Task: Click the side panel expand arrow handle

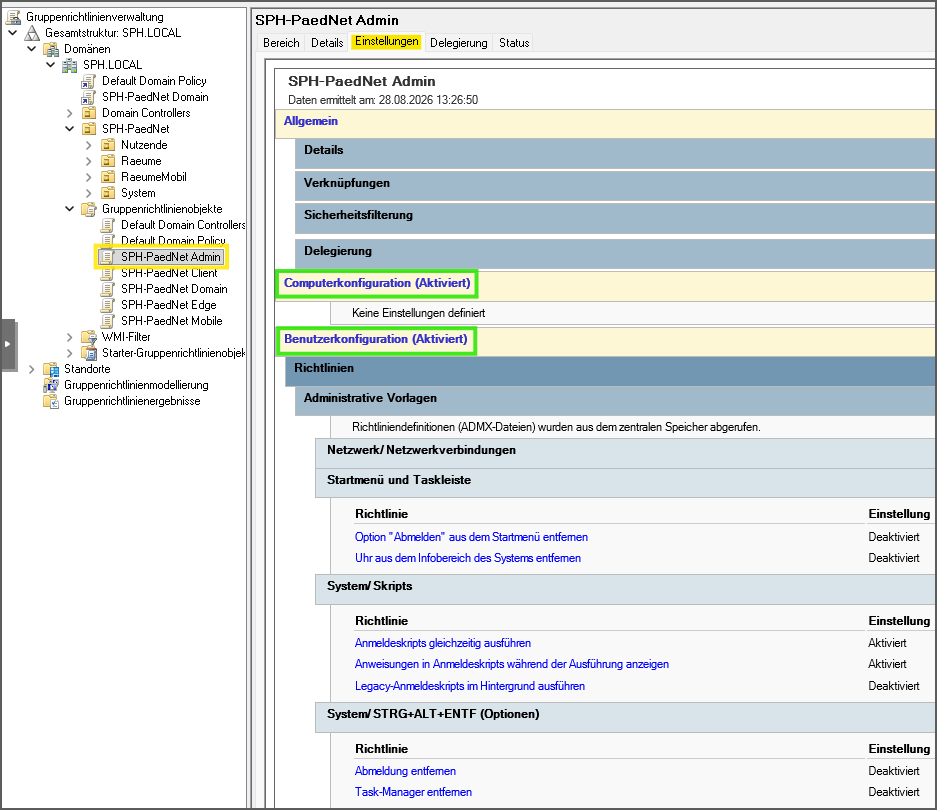Action: point(8,344)
